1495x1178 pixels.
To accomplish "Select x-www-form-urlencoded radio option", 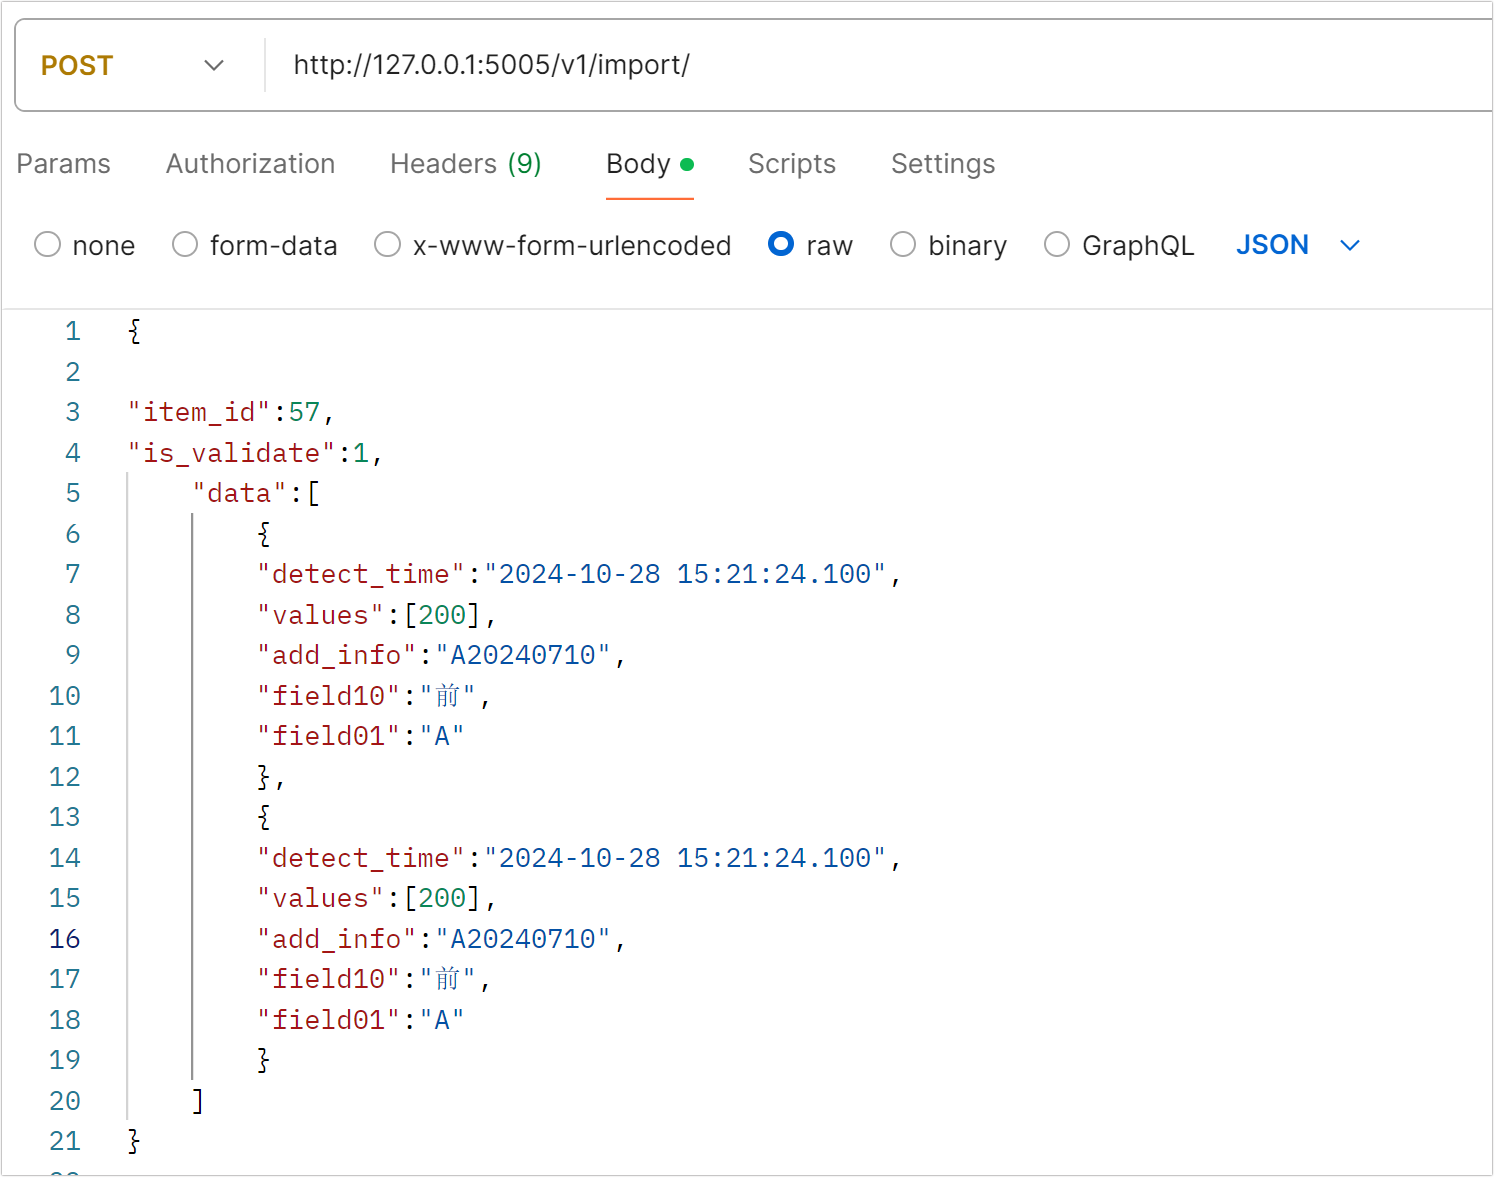I will [387, 245].
